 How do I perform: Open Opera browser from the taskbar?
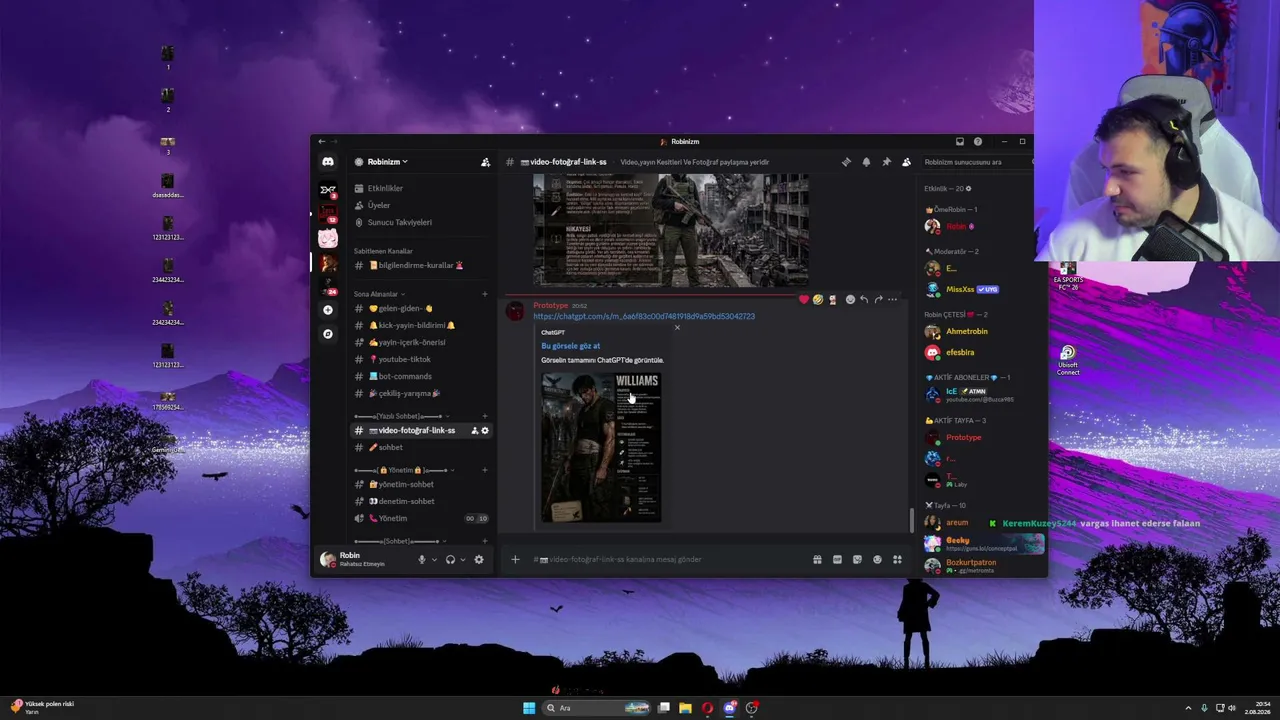pyautogui.click(x=707, y=708)
